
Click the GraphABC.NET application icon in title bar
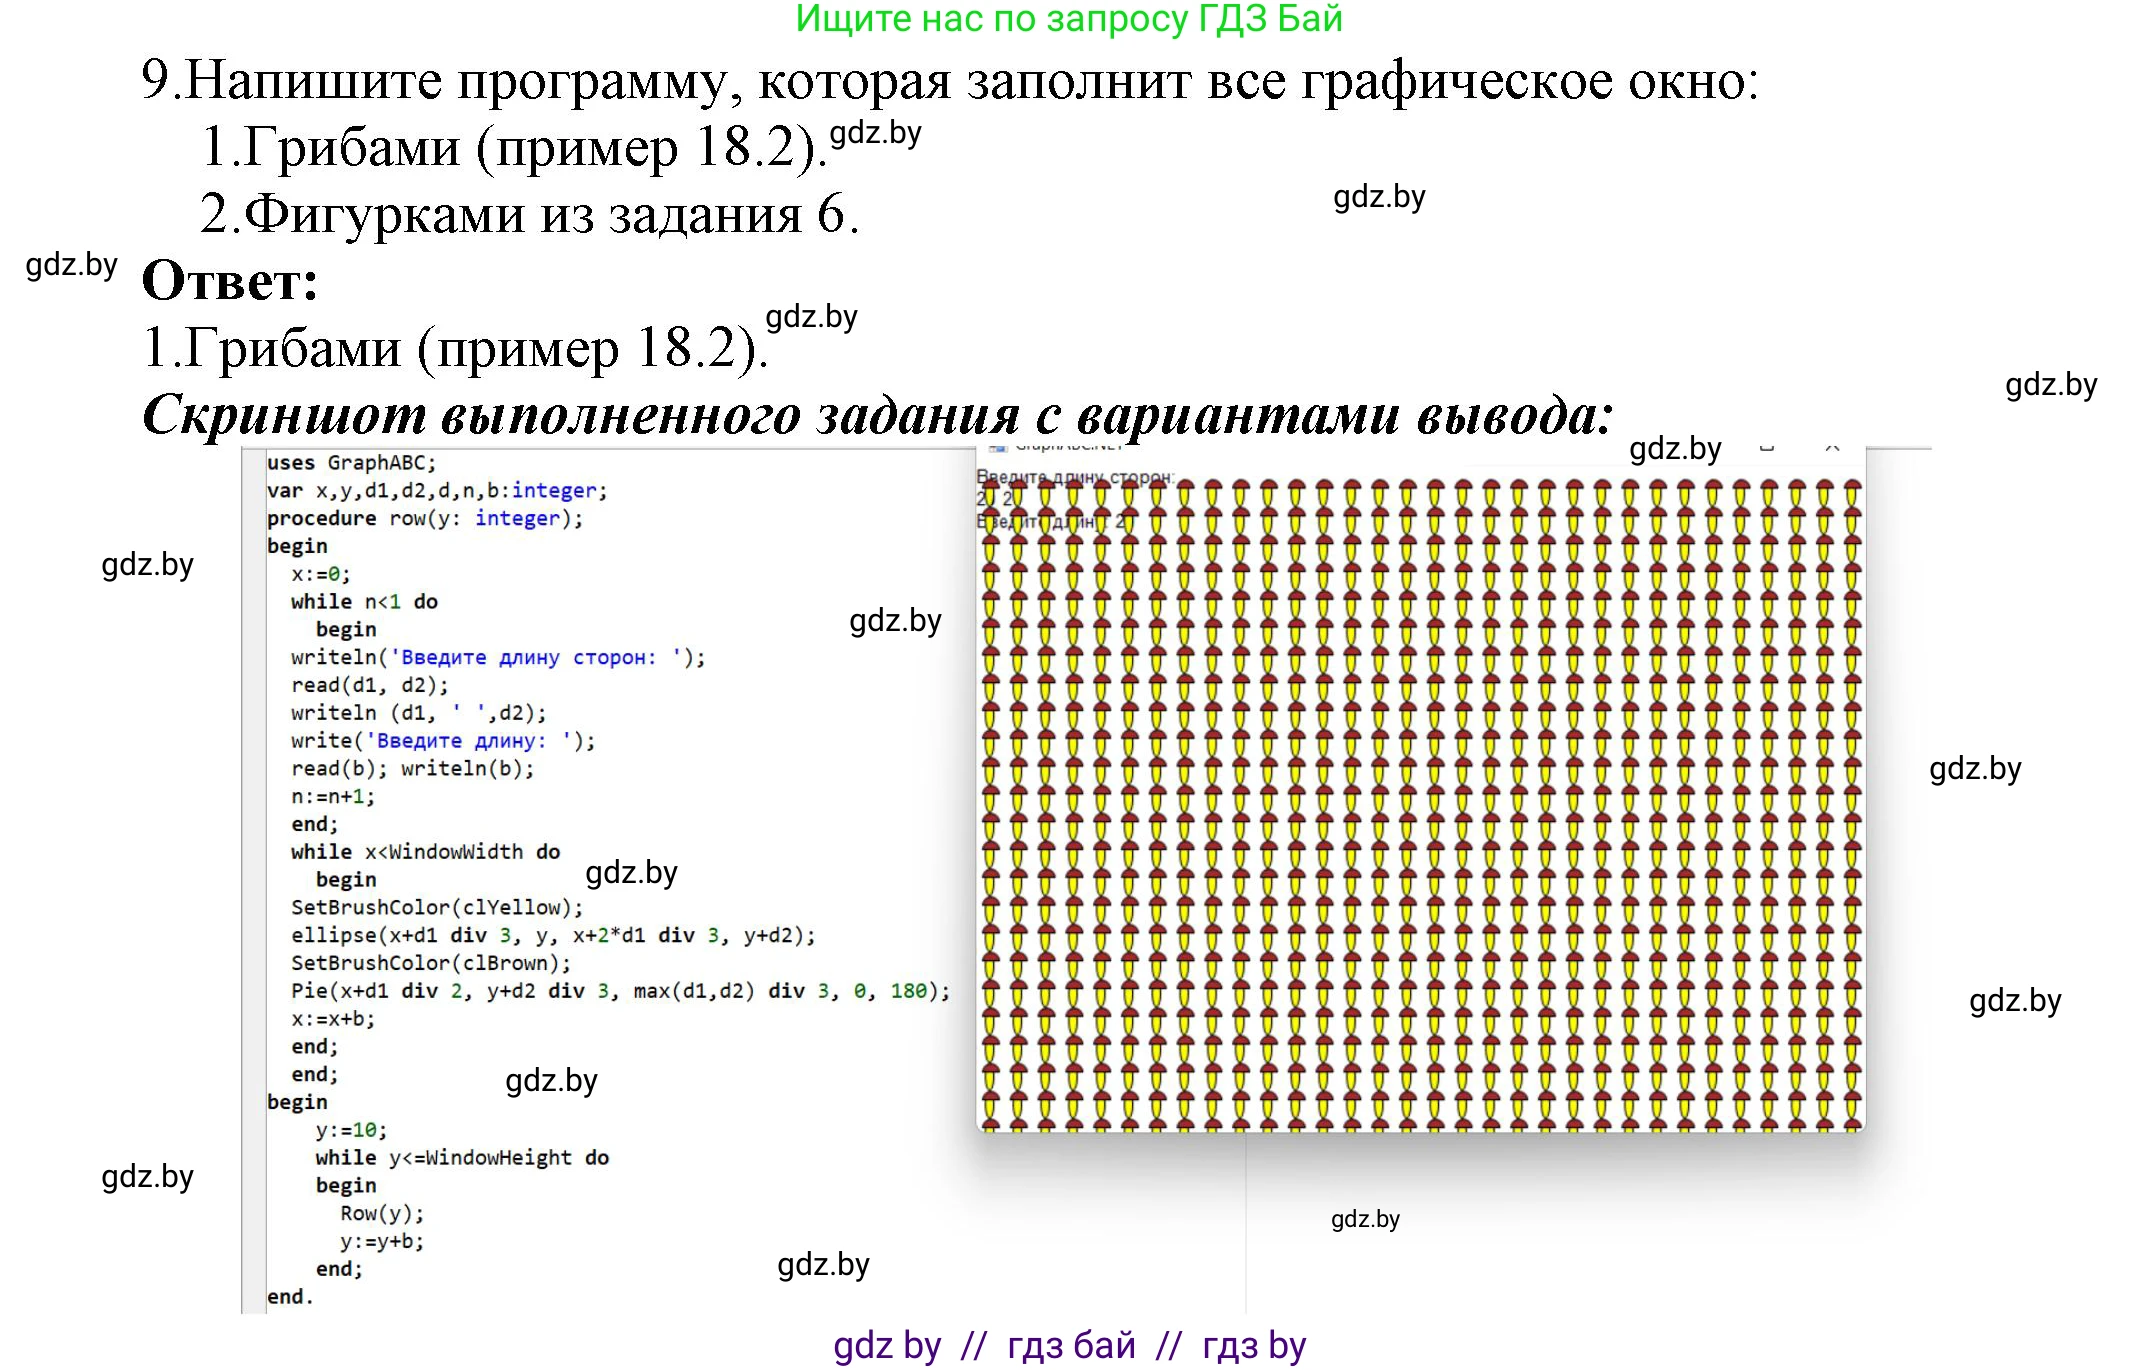tap(1000, 449)
